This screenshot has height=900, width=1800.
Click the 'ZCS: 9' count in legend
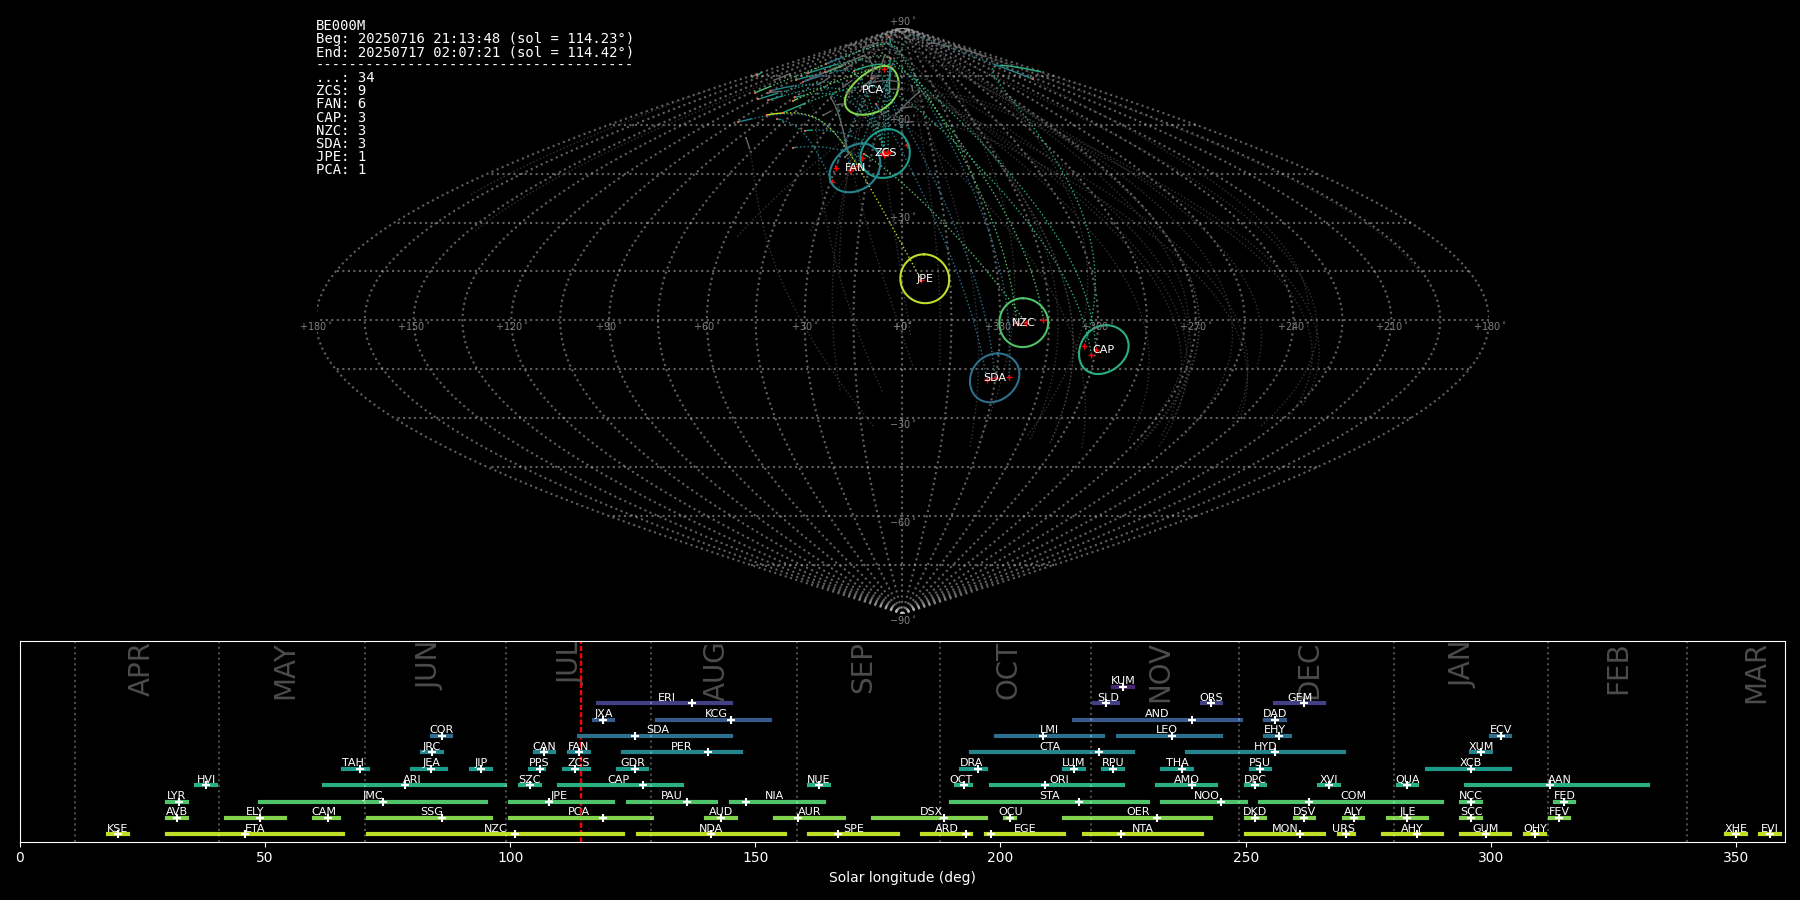click(341, 91)
